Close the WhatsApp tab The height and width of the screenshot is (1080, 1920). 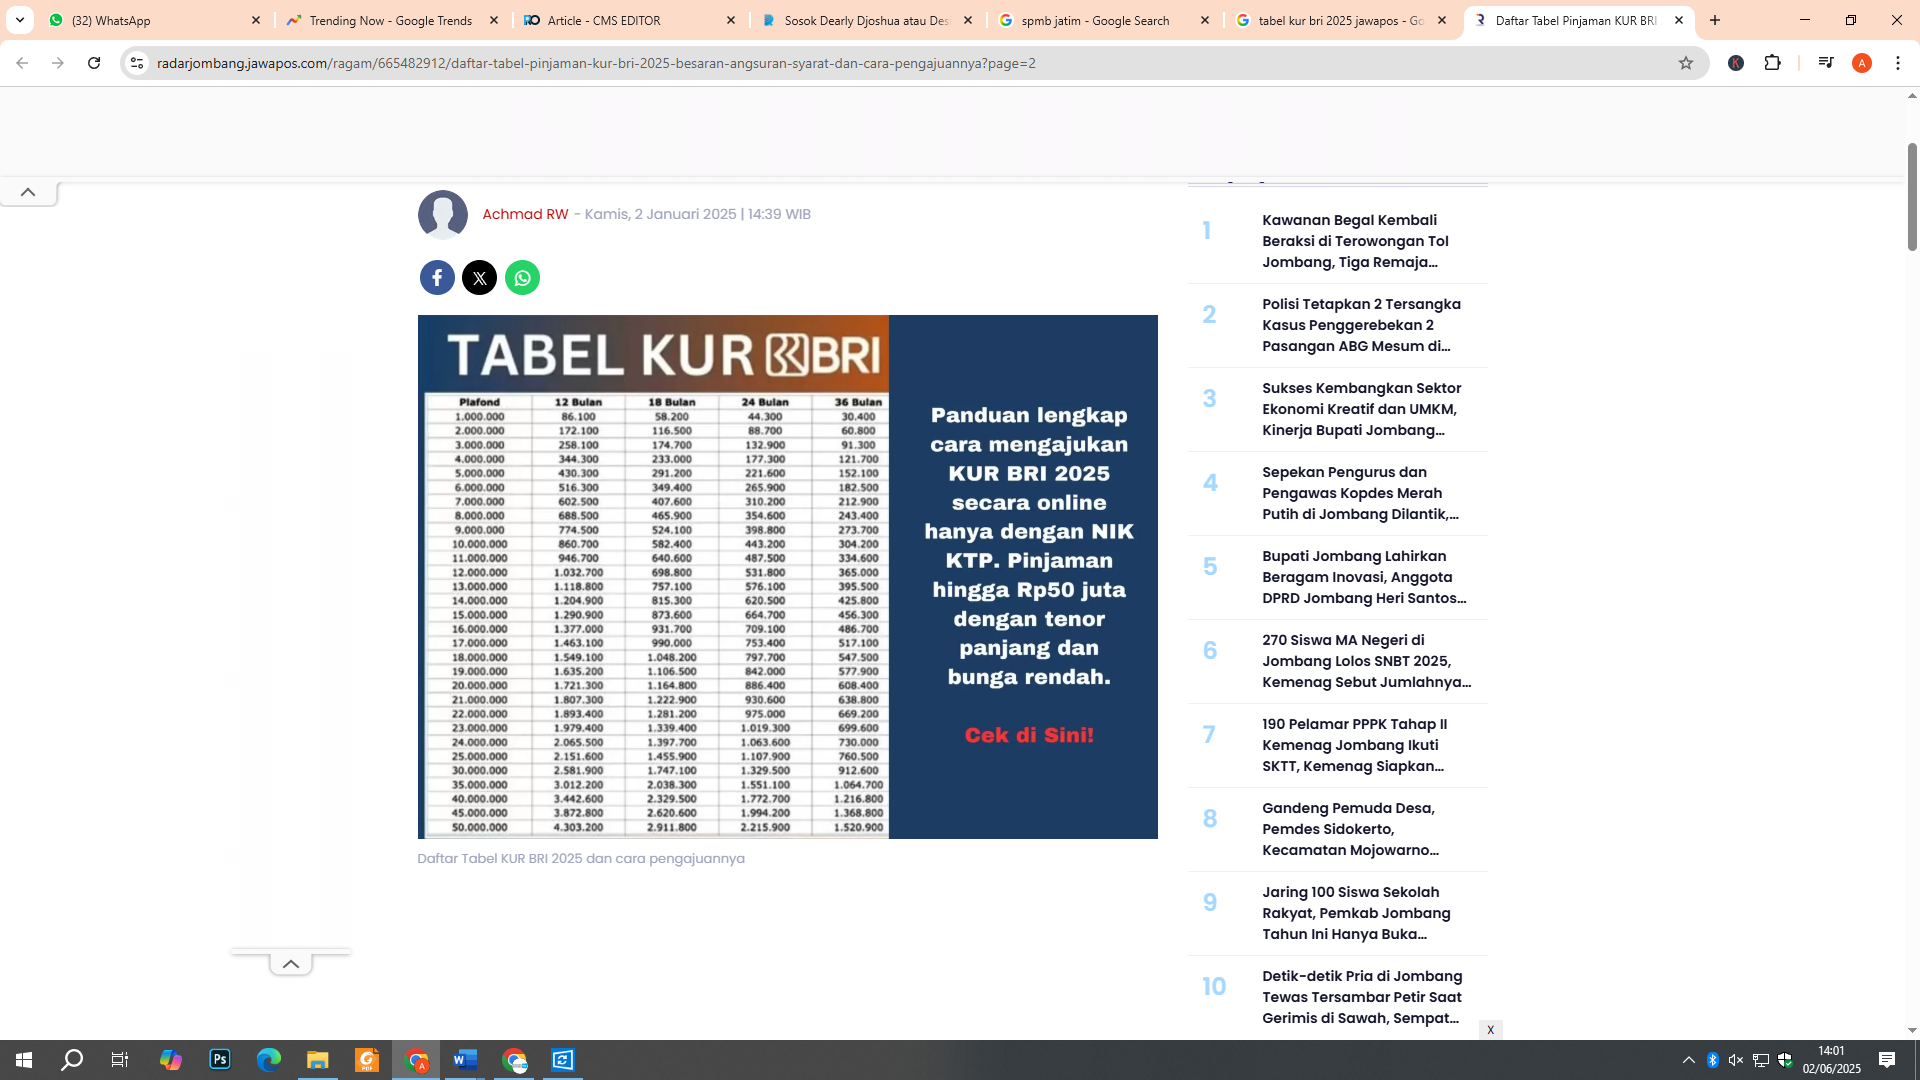pyautogui.click(x=256, y=20)
